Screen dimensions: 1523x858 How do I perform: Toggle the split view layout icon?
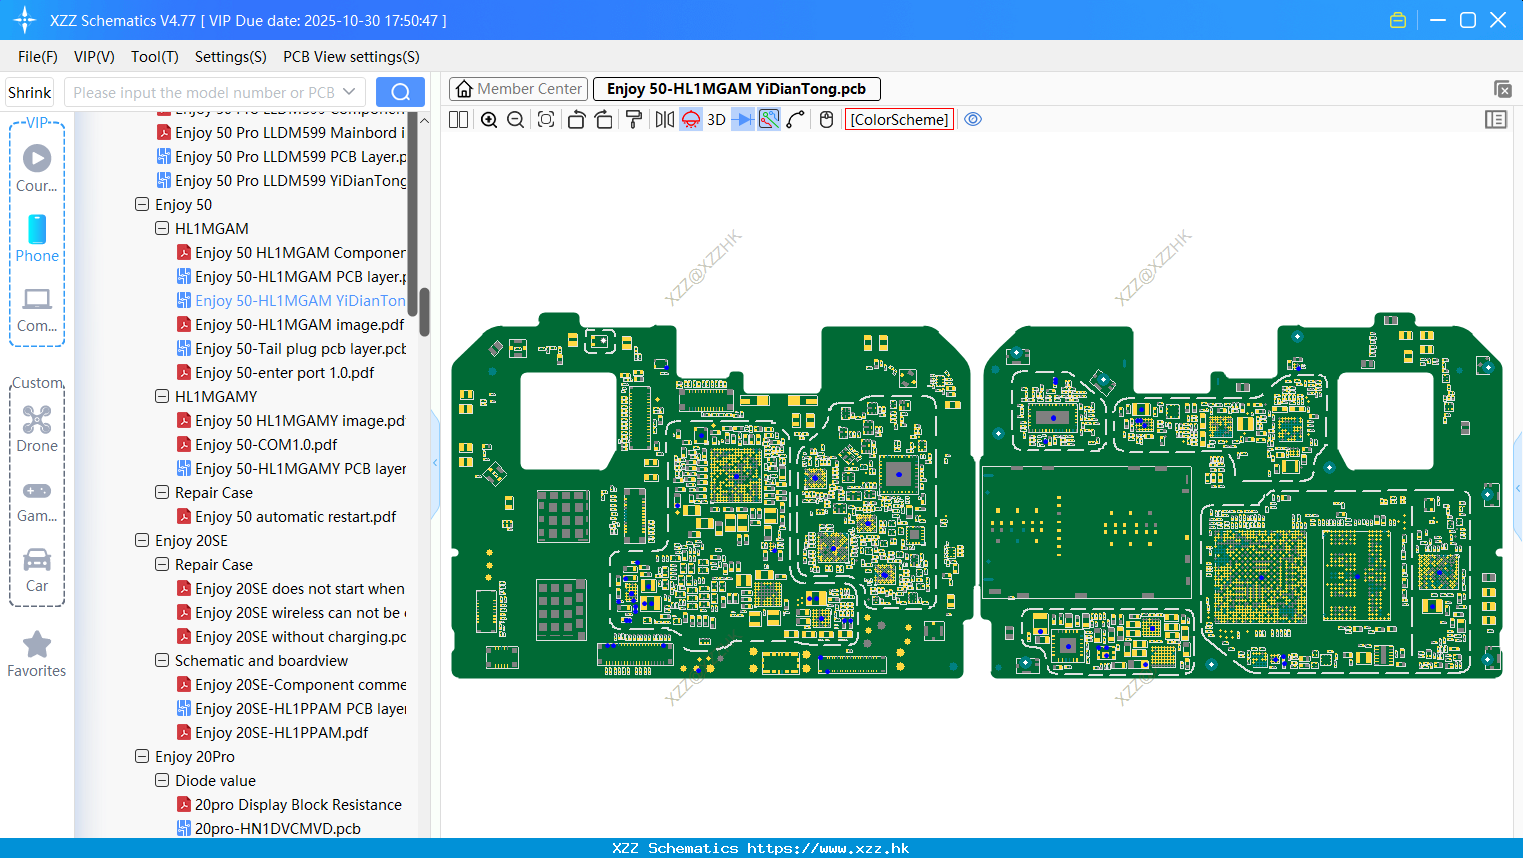coord(459,120)
